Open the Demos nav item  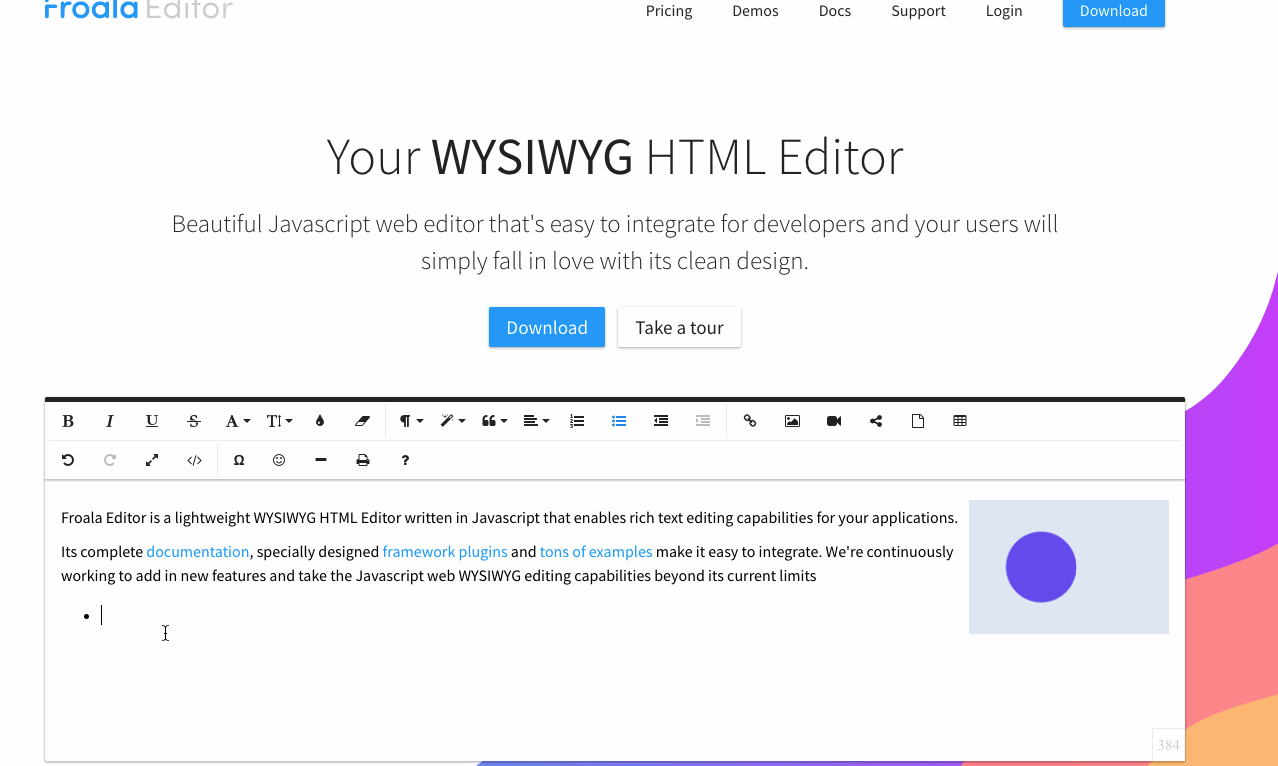755,11
